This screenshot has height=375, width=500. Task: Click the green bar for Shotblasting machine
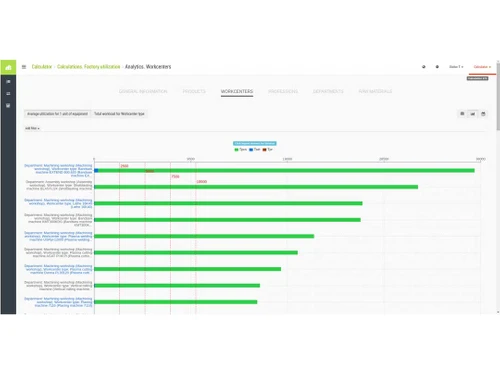coord(256,187)
